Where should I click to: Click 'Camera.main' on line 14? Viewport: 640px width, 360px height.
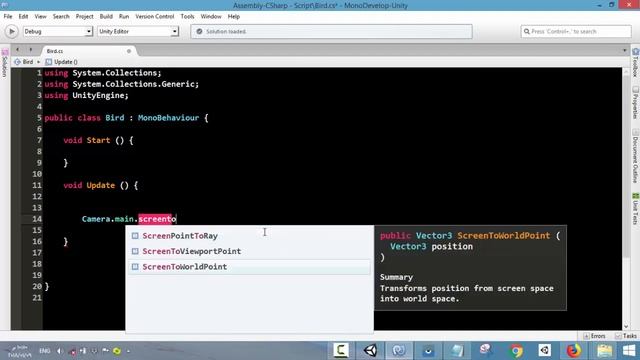click(x=108, y=219)
